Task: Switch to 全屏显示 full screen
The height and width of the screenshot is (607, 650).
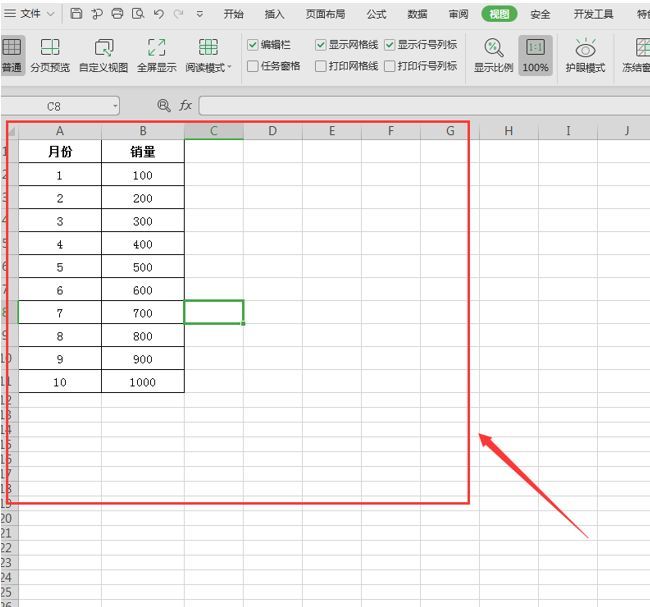Action: point(157,55)
